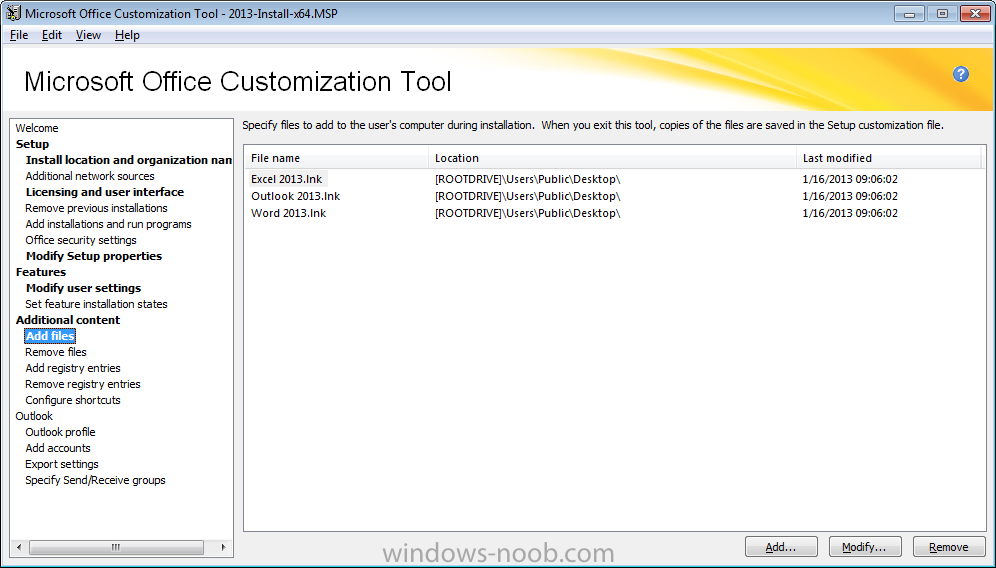Click the Modify... button
996x568 pixels.
[865, 547]
